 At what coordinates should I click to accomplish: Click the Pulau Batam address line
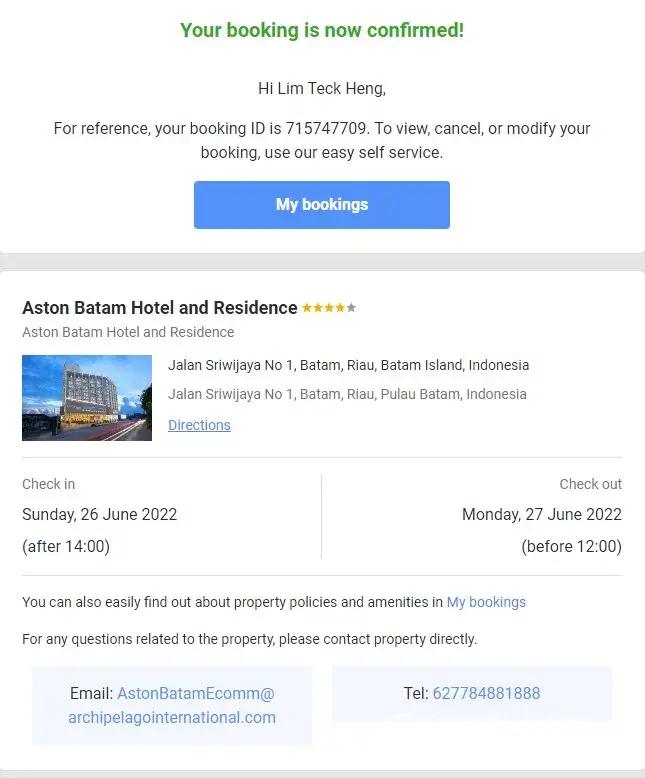[x=347, y=394]
